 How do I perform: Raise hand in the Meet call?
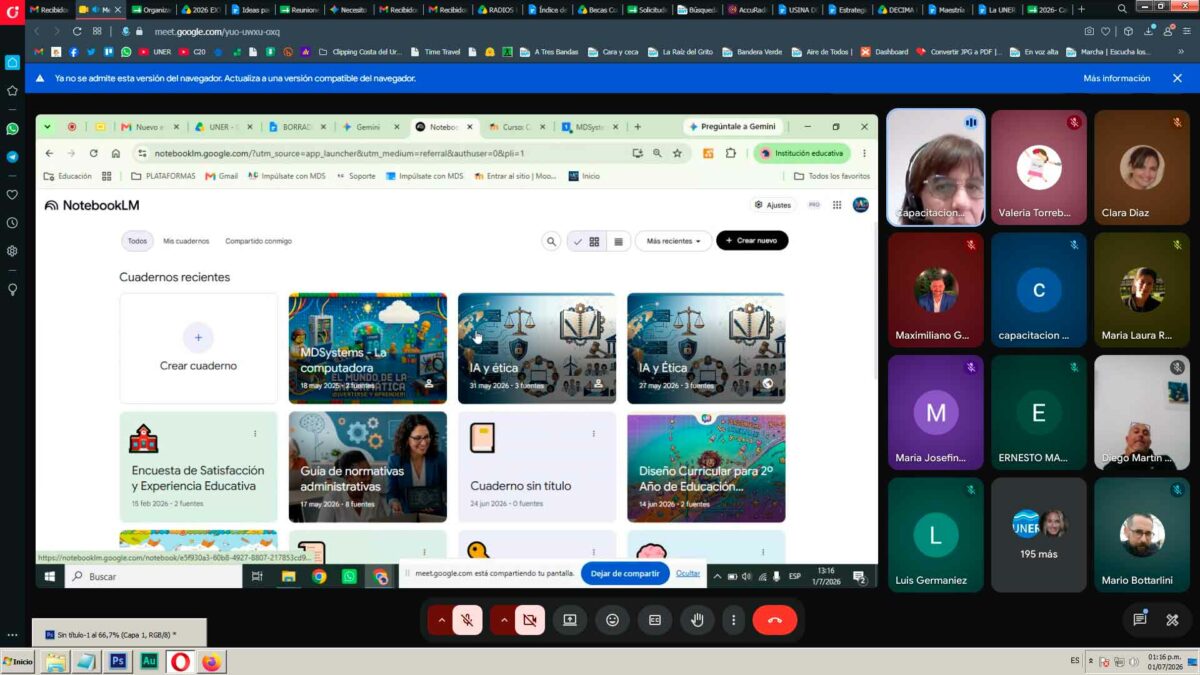coord(697,620)
